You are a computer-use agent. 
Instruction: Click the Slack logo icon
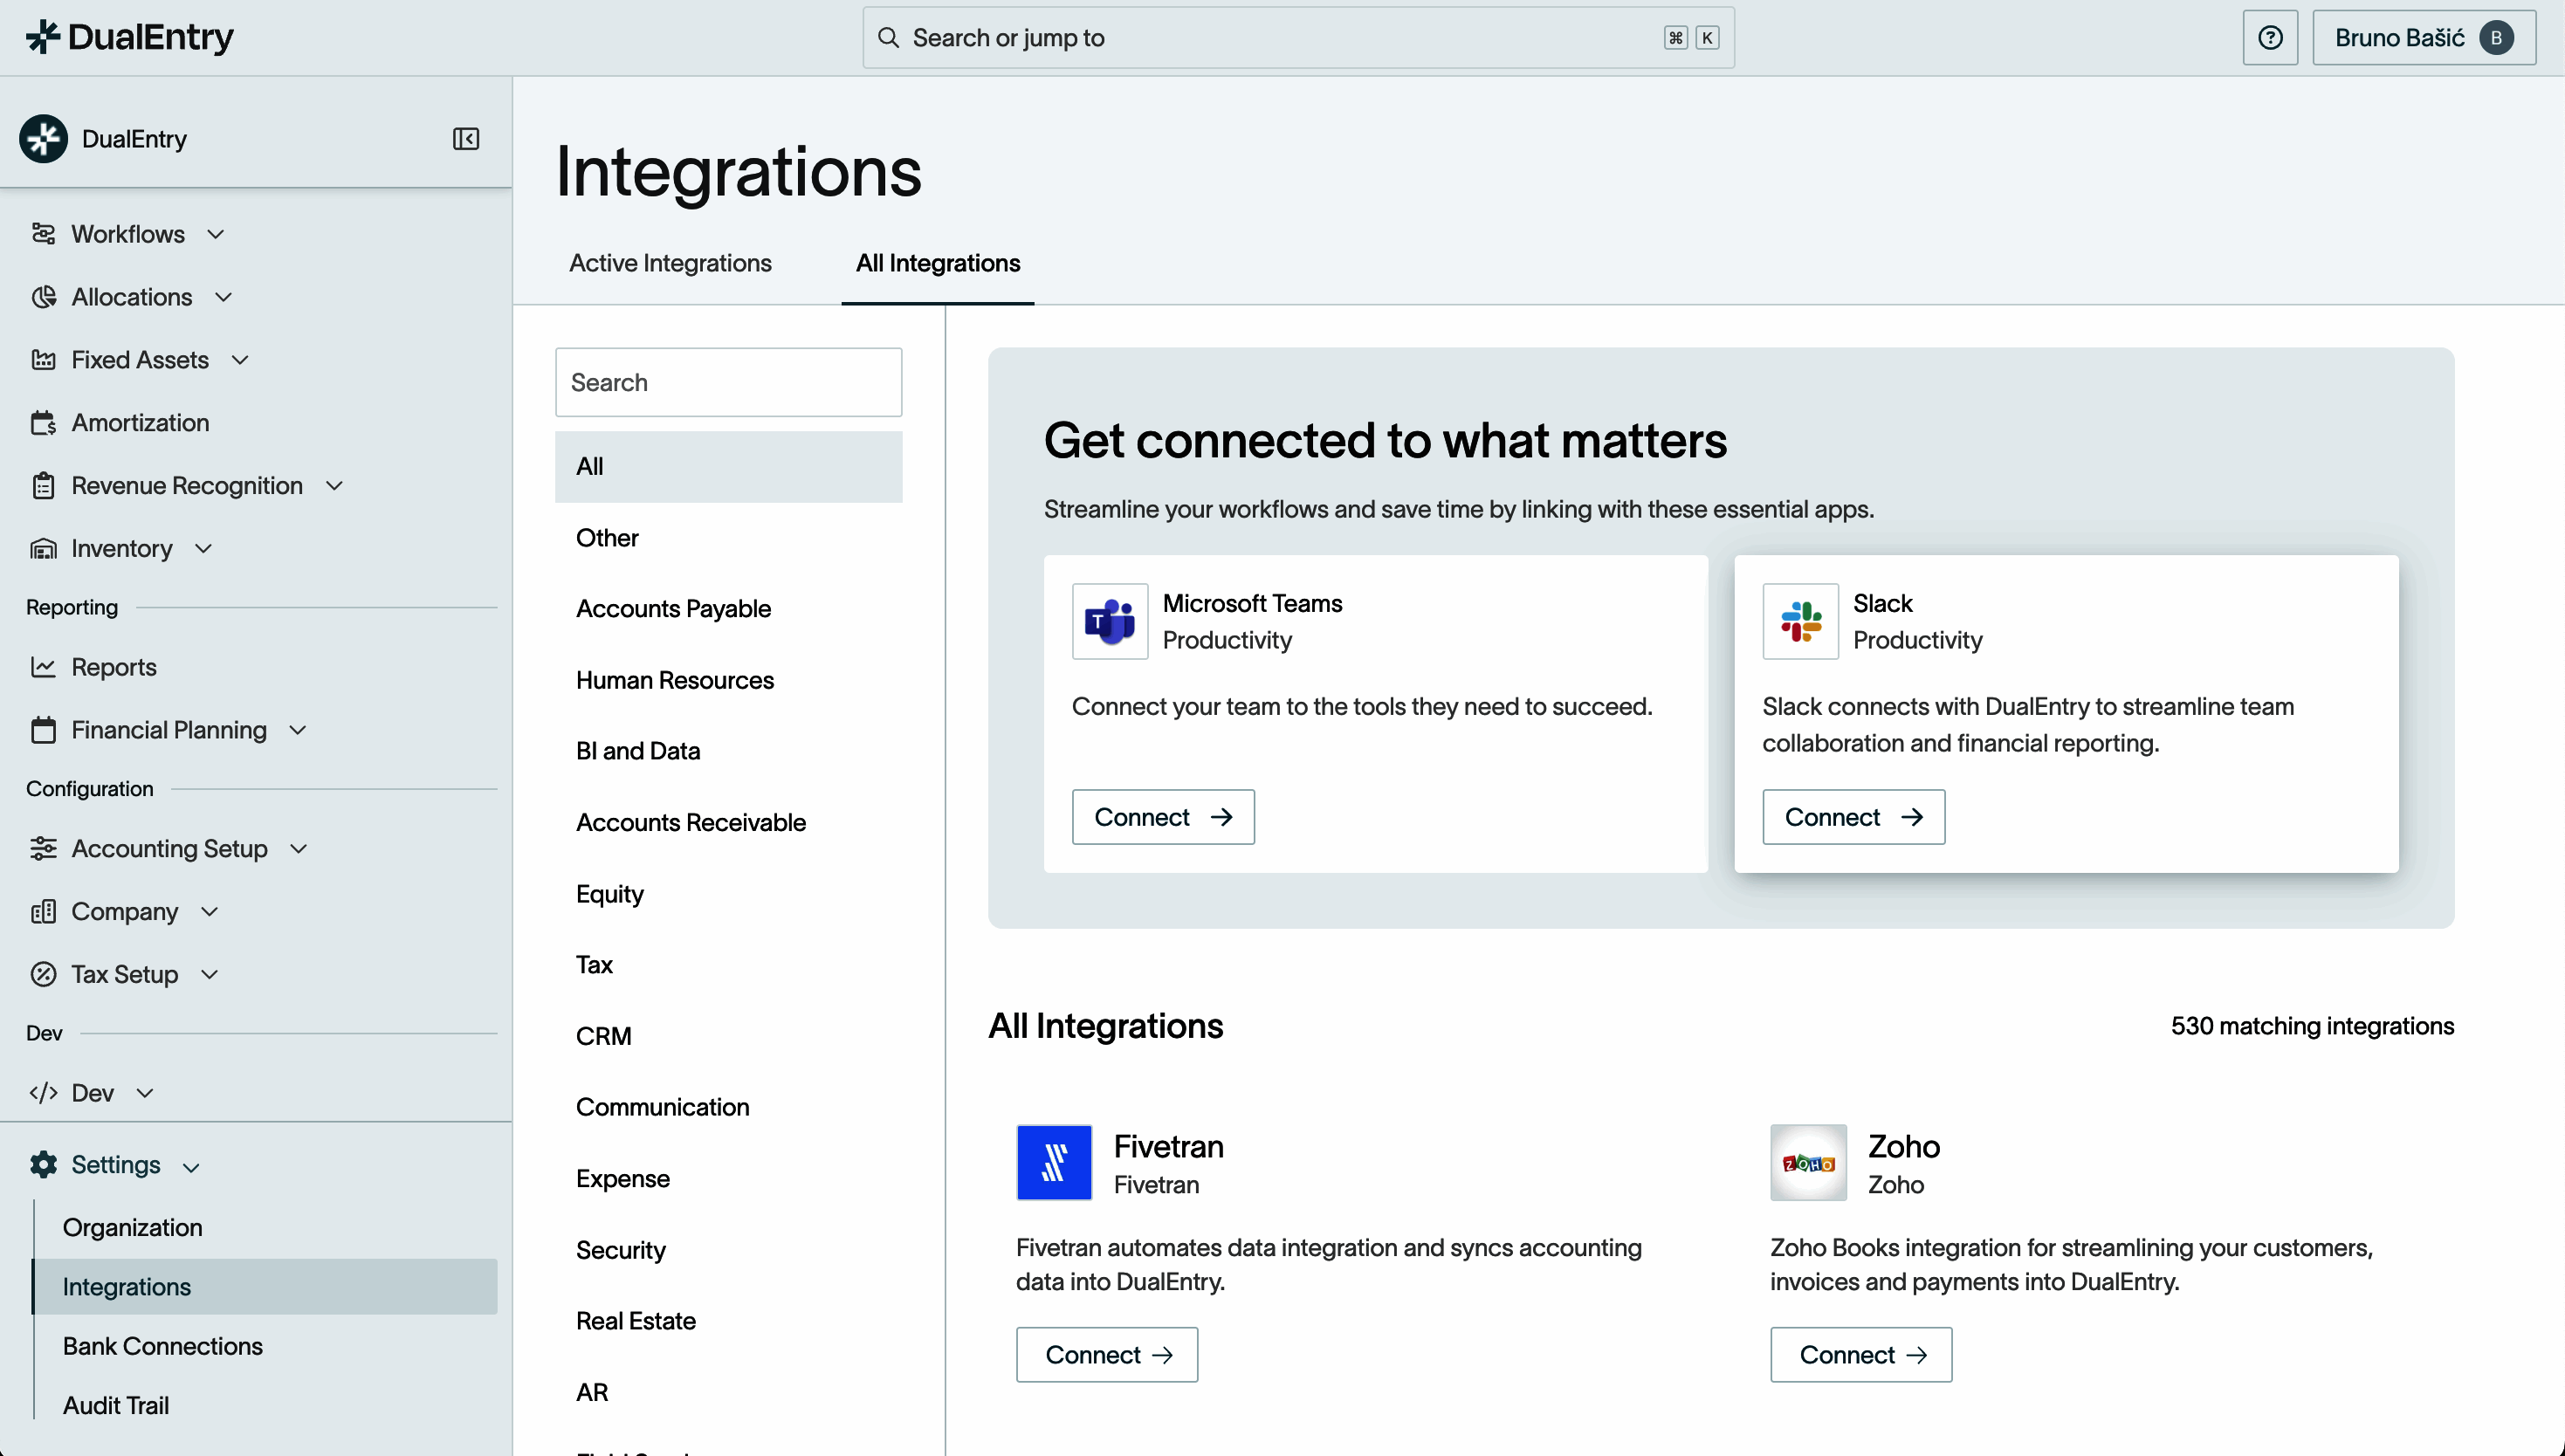pyautogui.click(x=1800, y=621)
